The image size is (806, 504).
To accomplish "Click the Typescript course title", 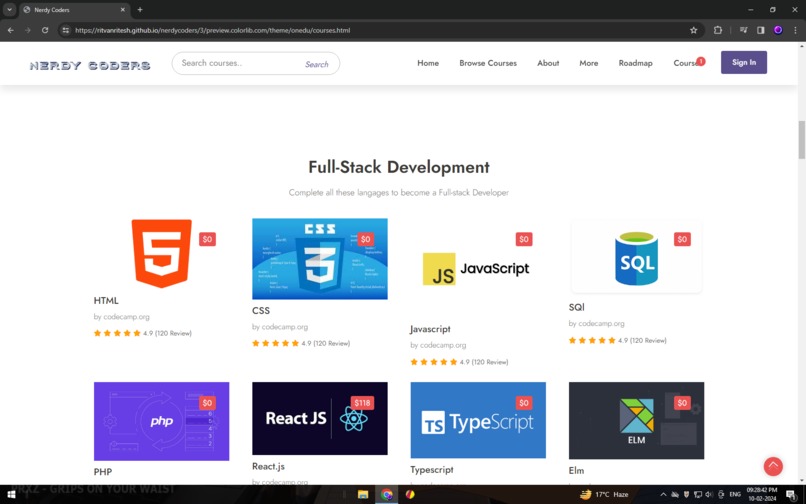I will 432,470.
